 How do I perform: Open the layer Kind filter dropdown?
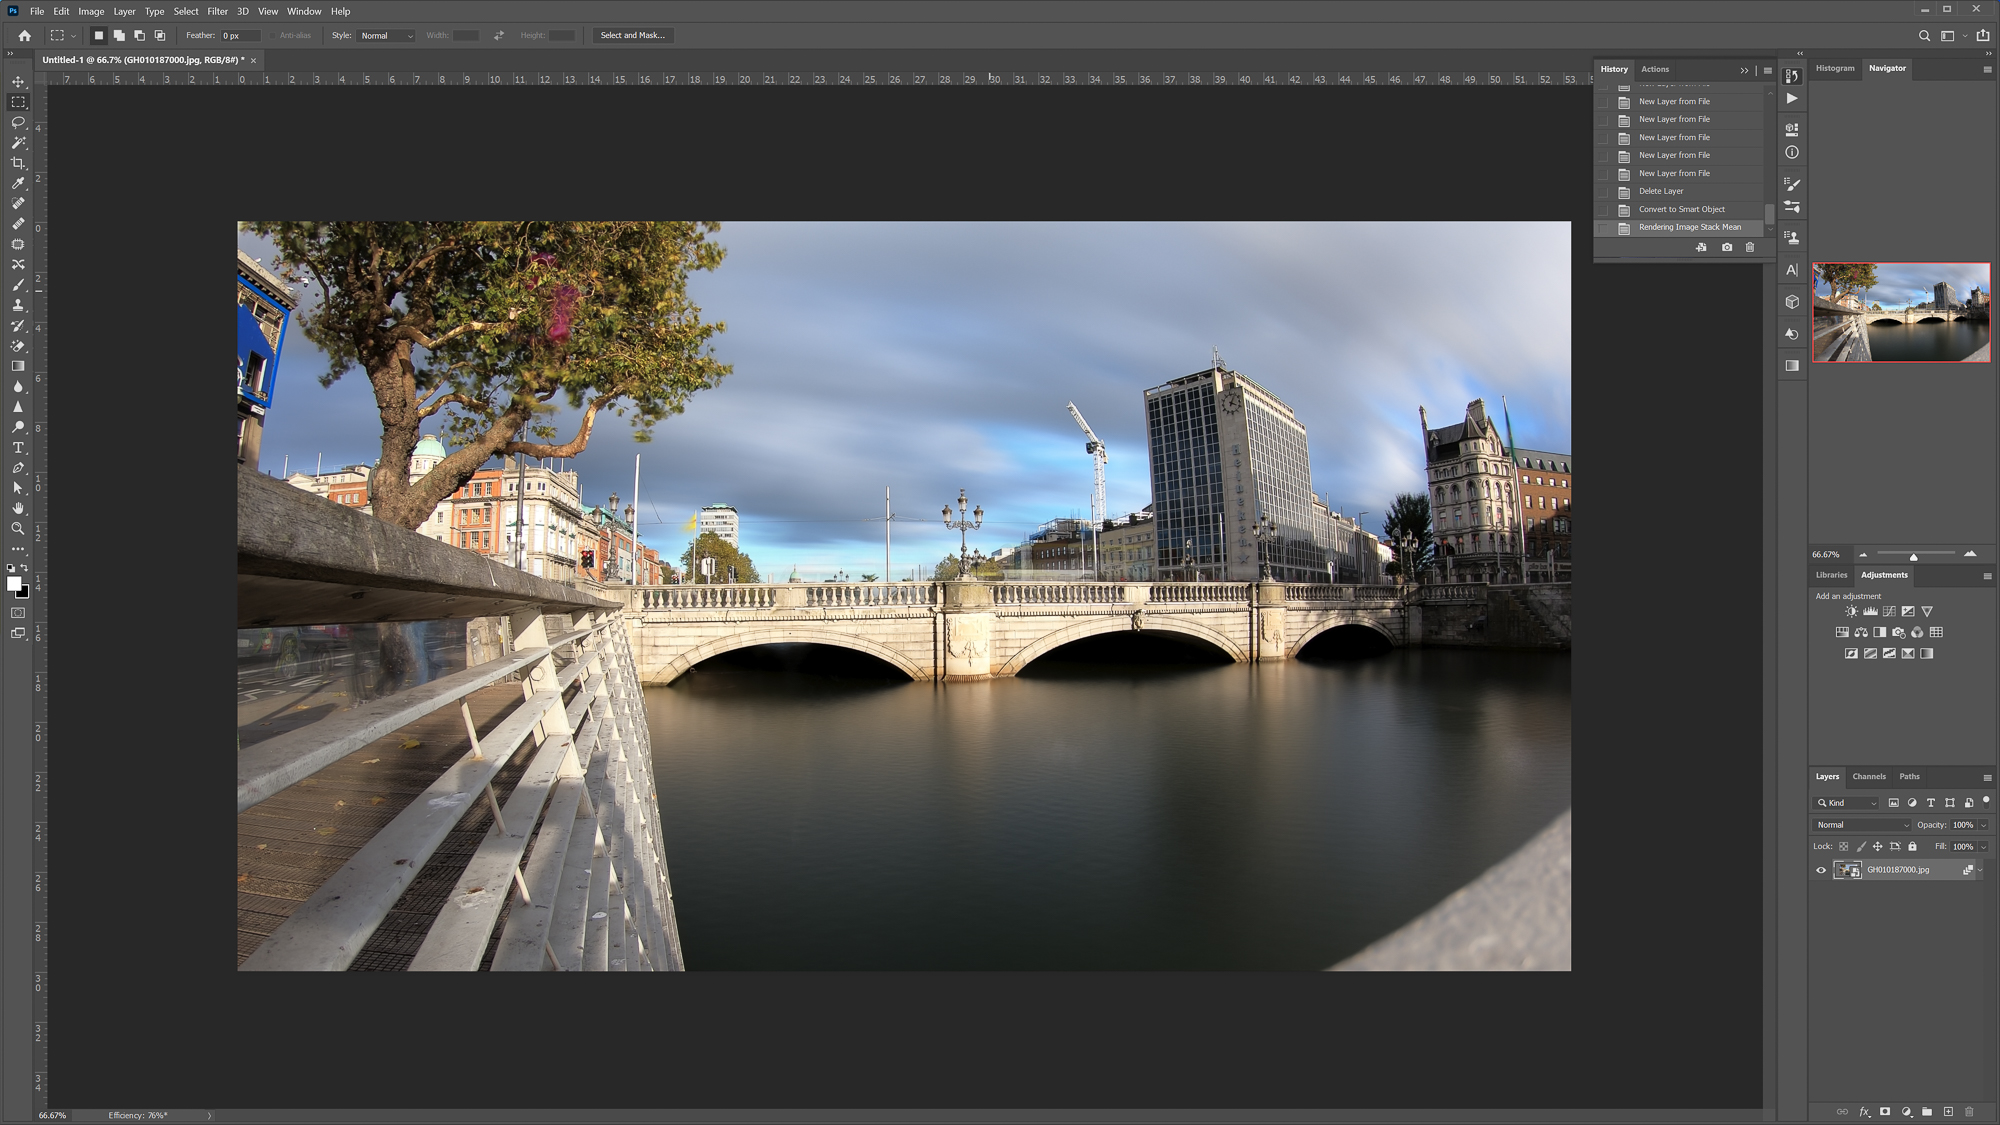(x=1845, y=802)
